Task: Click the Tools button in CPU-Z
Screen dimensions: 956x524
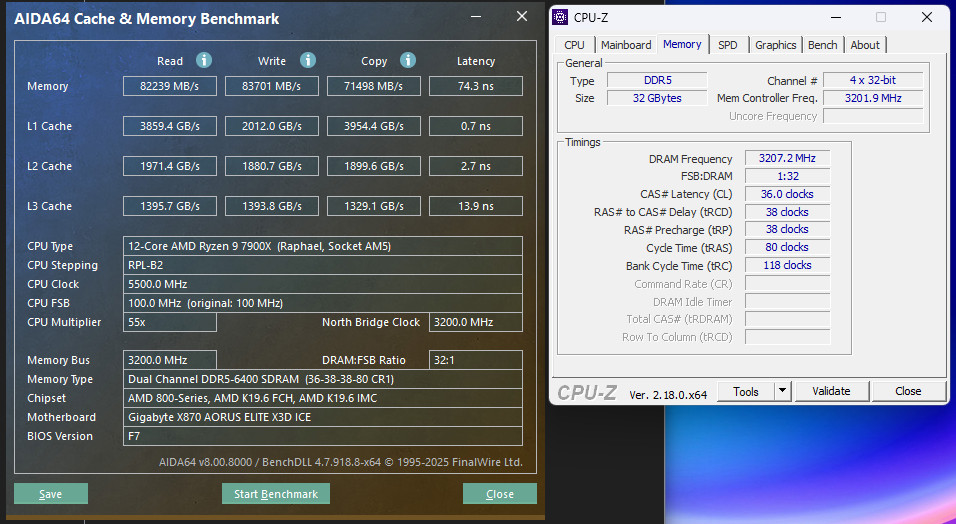Action: (x=746, y=391)
